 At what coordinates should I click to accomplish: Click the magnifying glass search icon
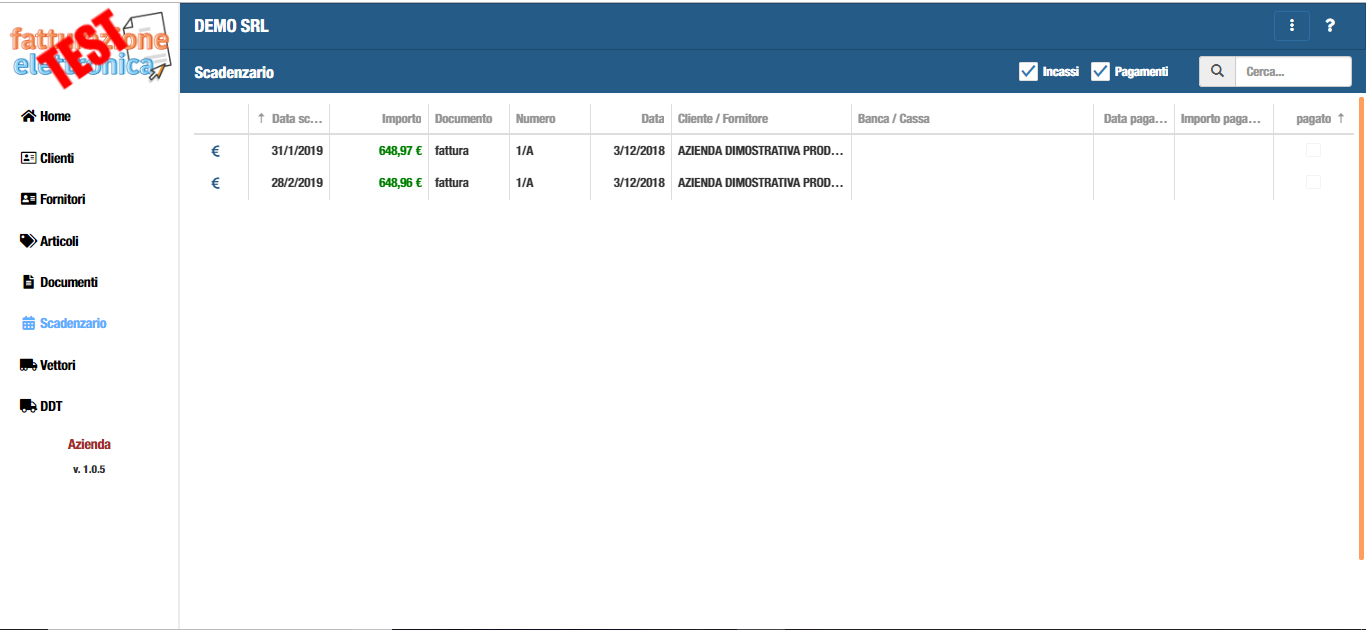pyautogui.click(x=1217, y=71)
